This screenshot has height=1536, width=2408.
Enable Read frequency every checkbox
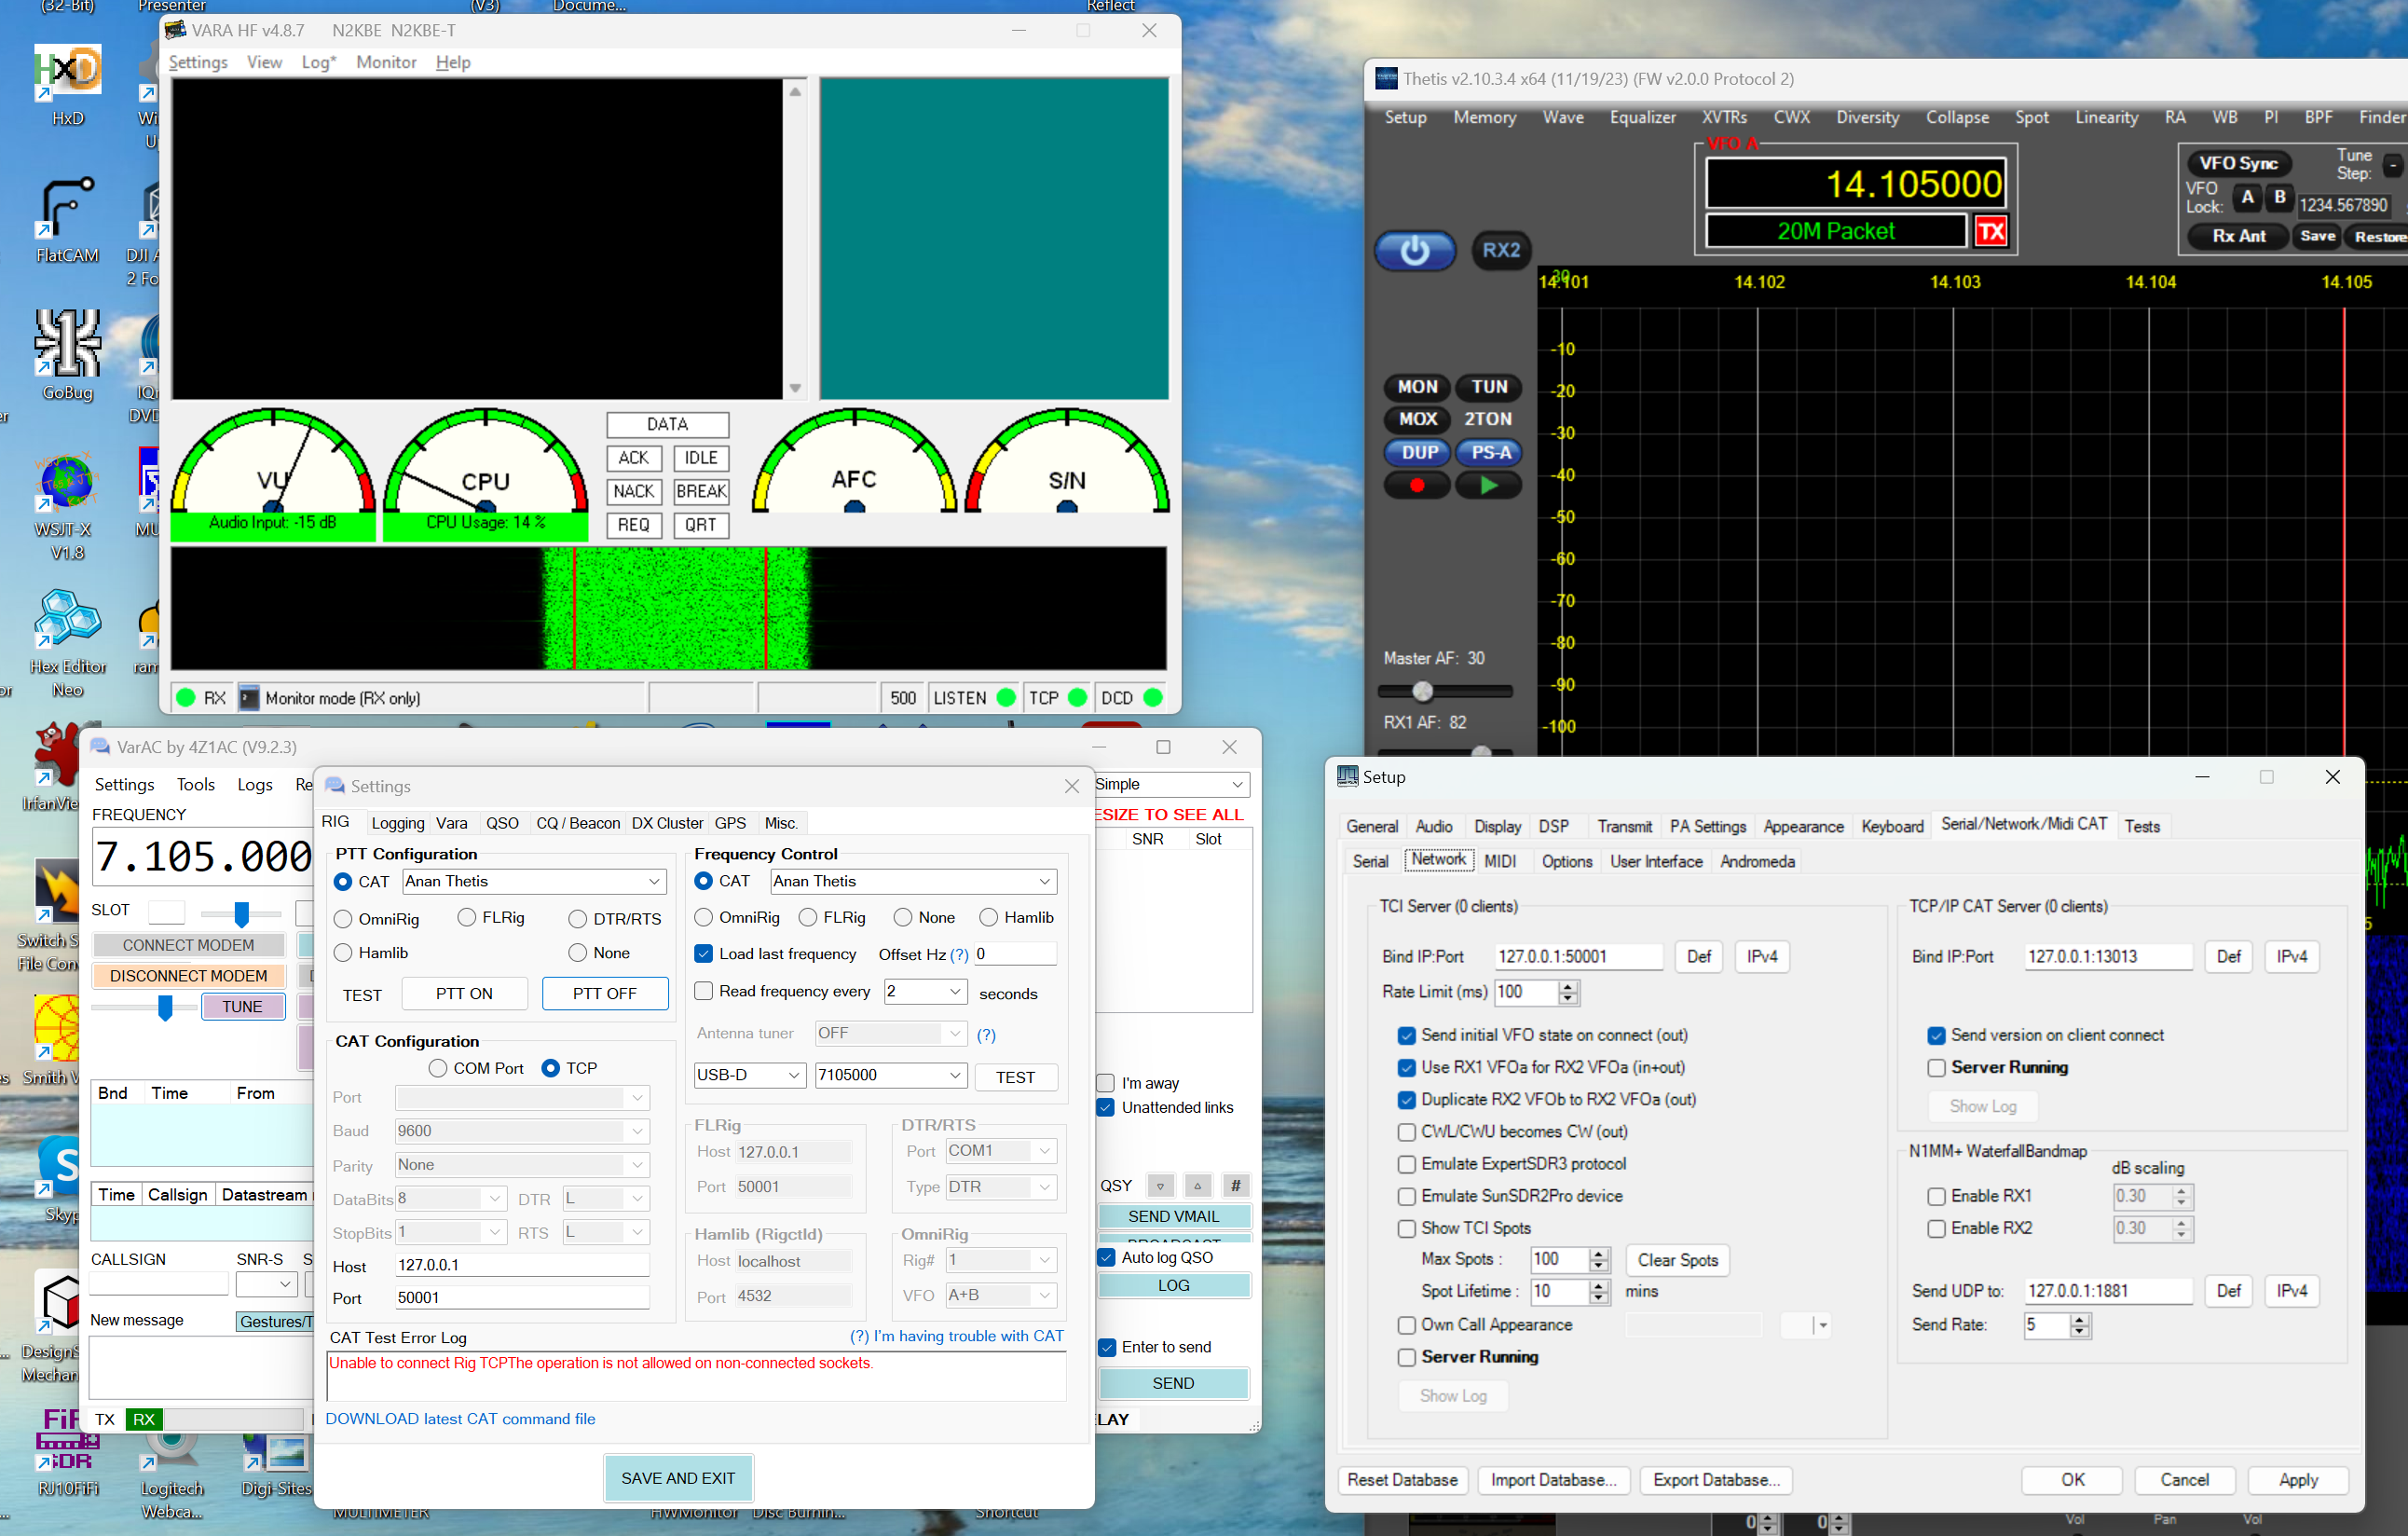704,991
